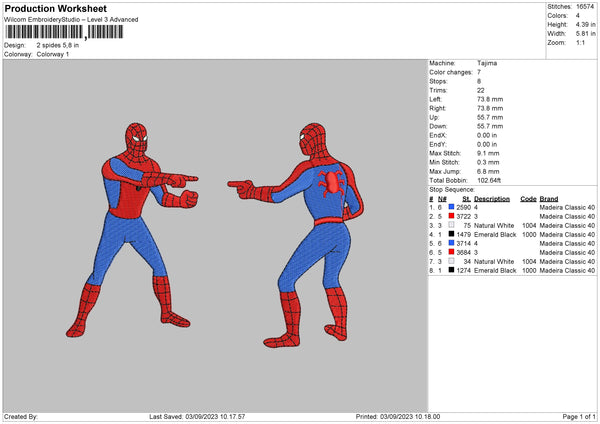Pick the red swatch beside 3684 stitches
600x424 pixels.
(452, 252)
